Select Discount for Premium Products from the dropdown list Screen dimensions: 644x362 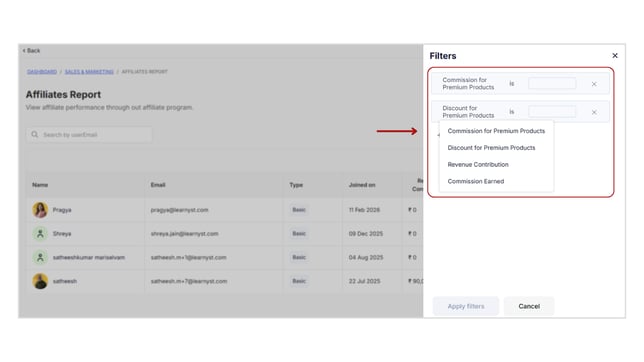491,148
